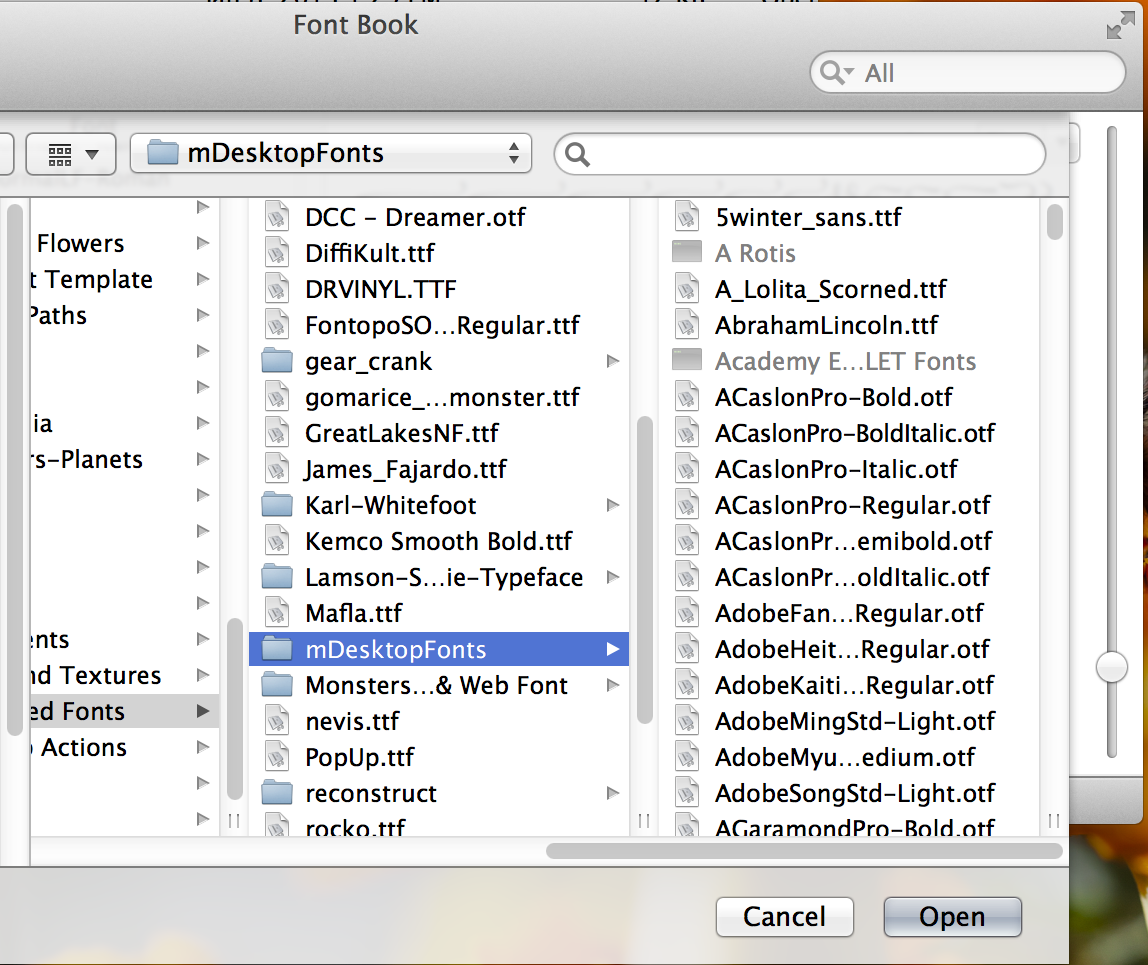Expand Karl-Whitefoot folder arrow
This screenshot has width=1148, height=965.
(x=613, y=505)
